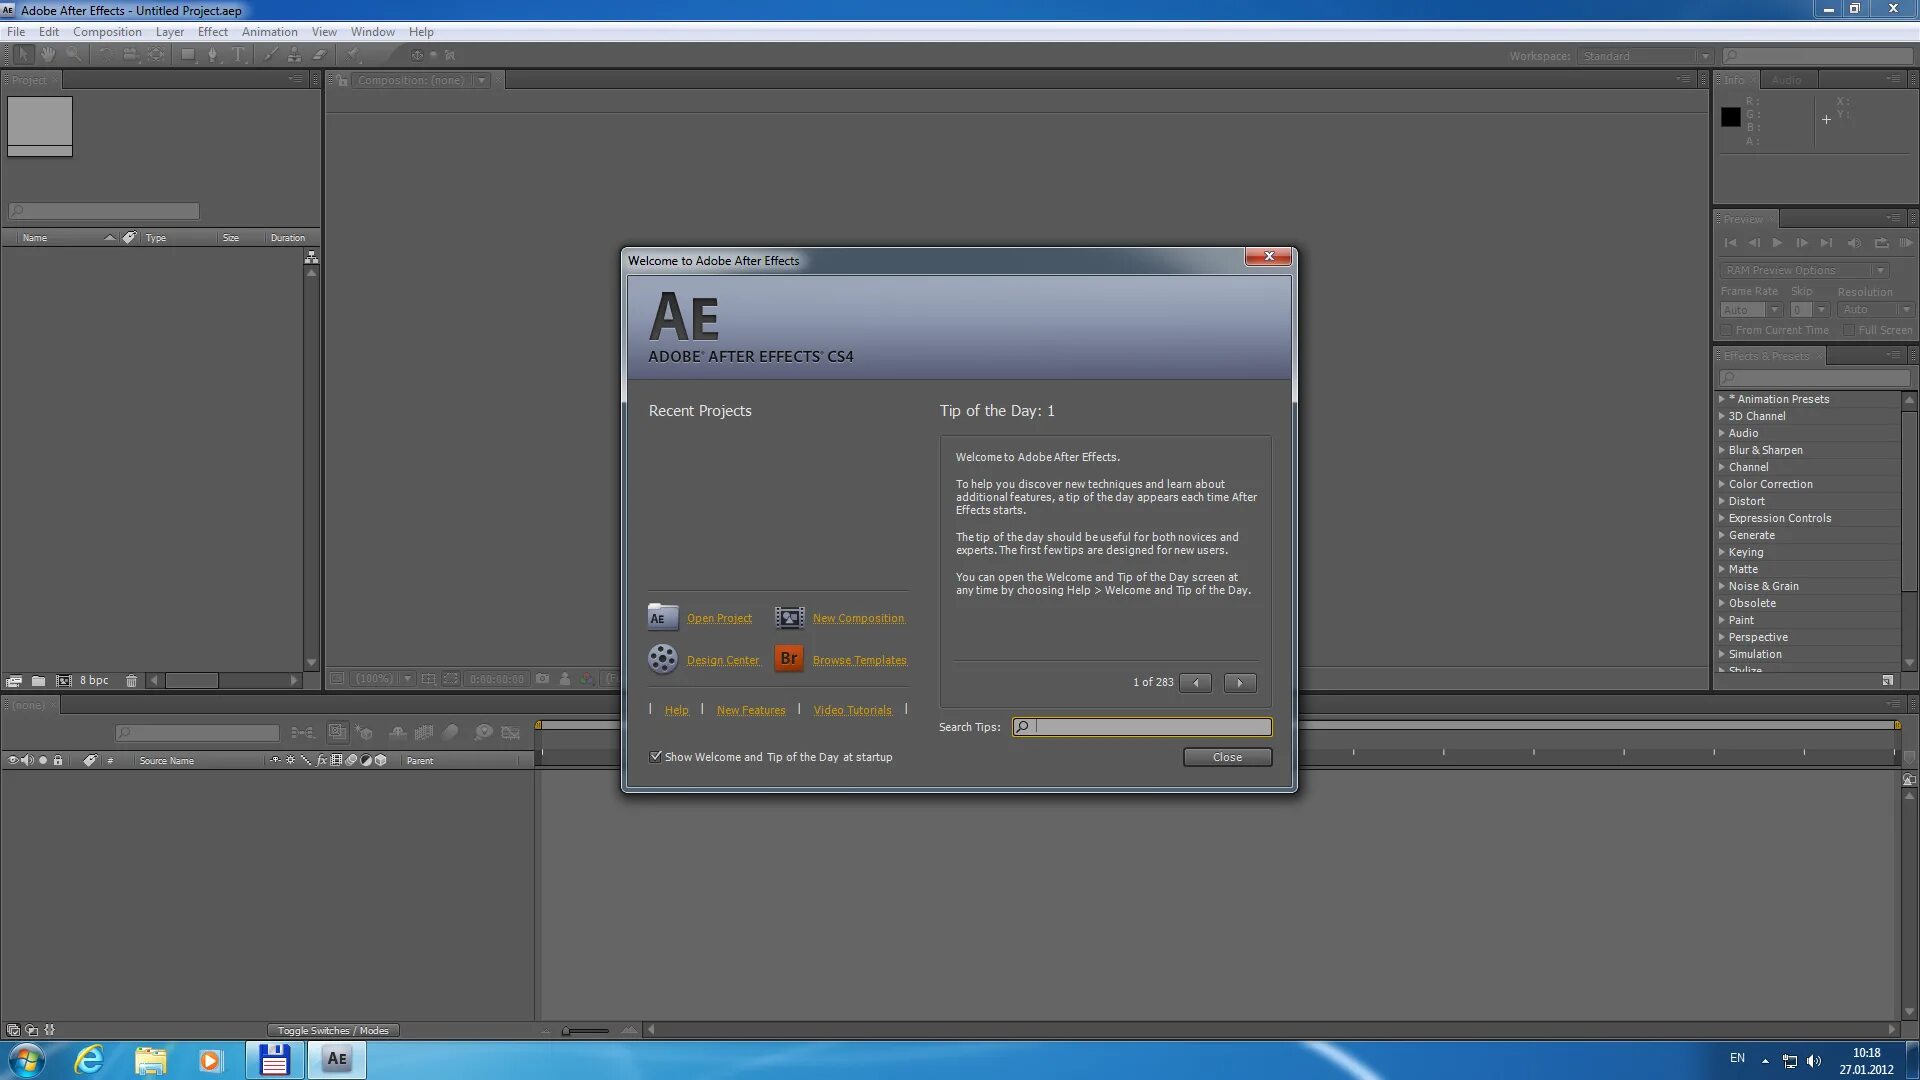Viewport: 1920px width, 1080px height.
Task: Click After Effects icon in Windows taskbar
Action: [337, 1059]
